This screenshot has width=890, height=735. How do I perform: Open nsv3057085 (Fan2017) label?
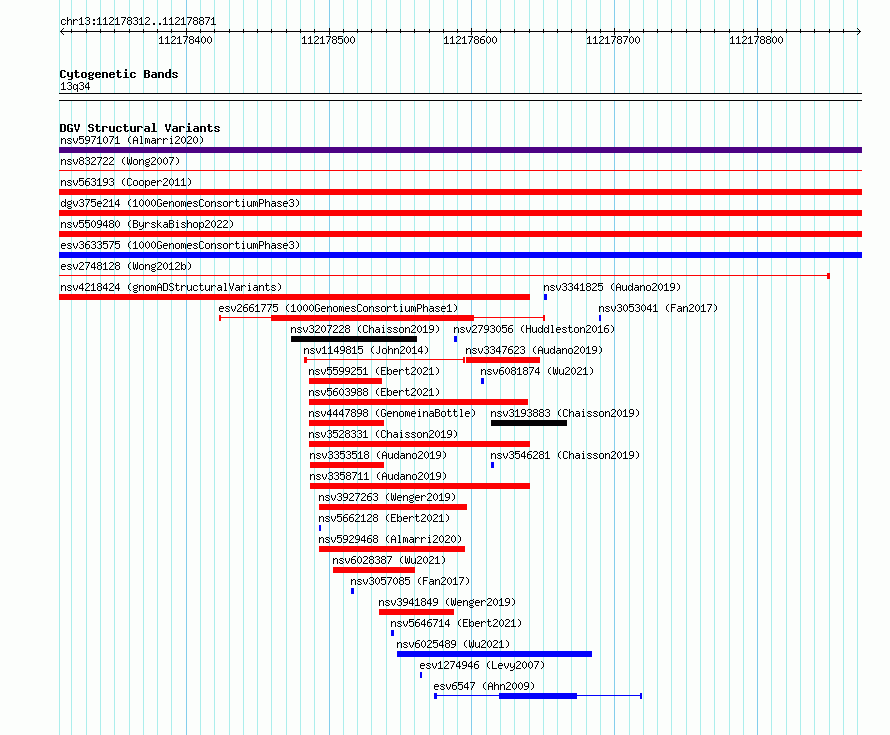(410, 581)
